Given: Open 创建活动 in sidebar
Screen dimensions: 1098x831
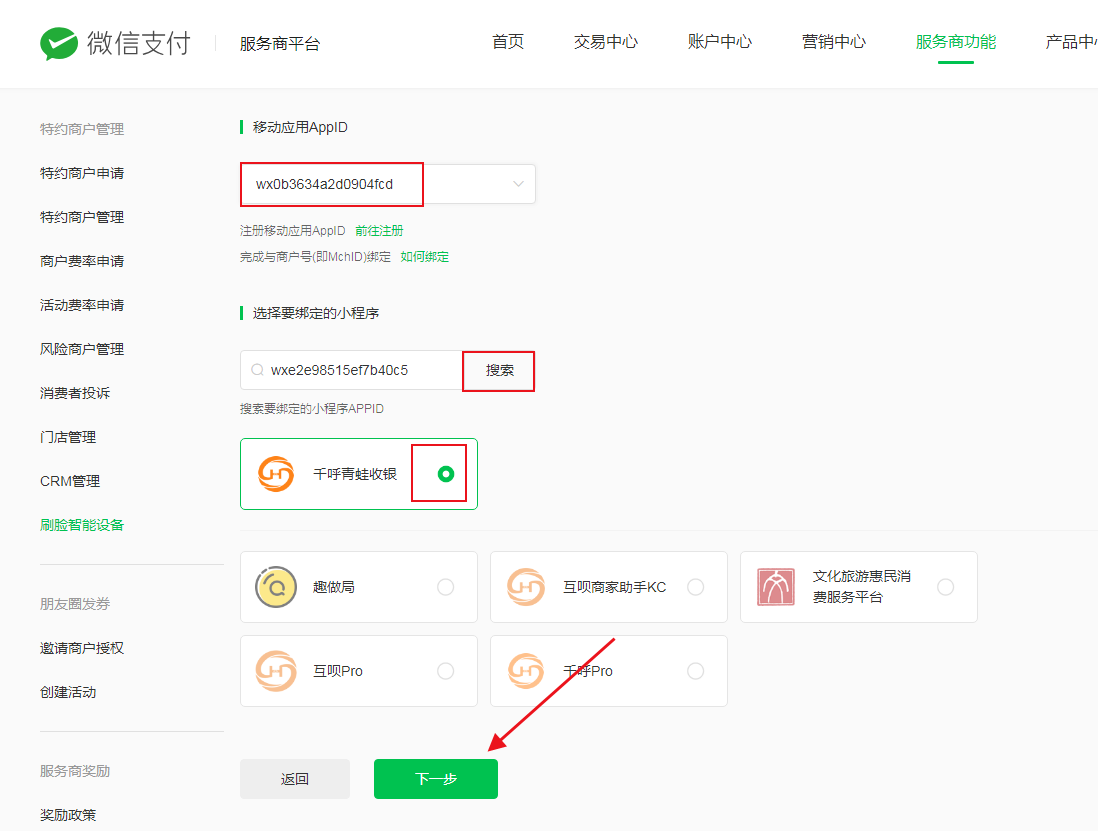Looking at the screenshot, I should point(68,692).
